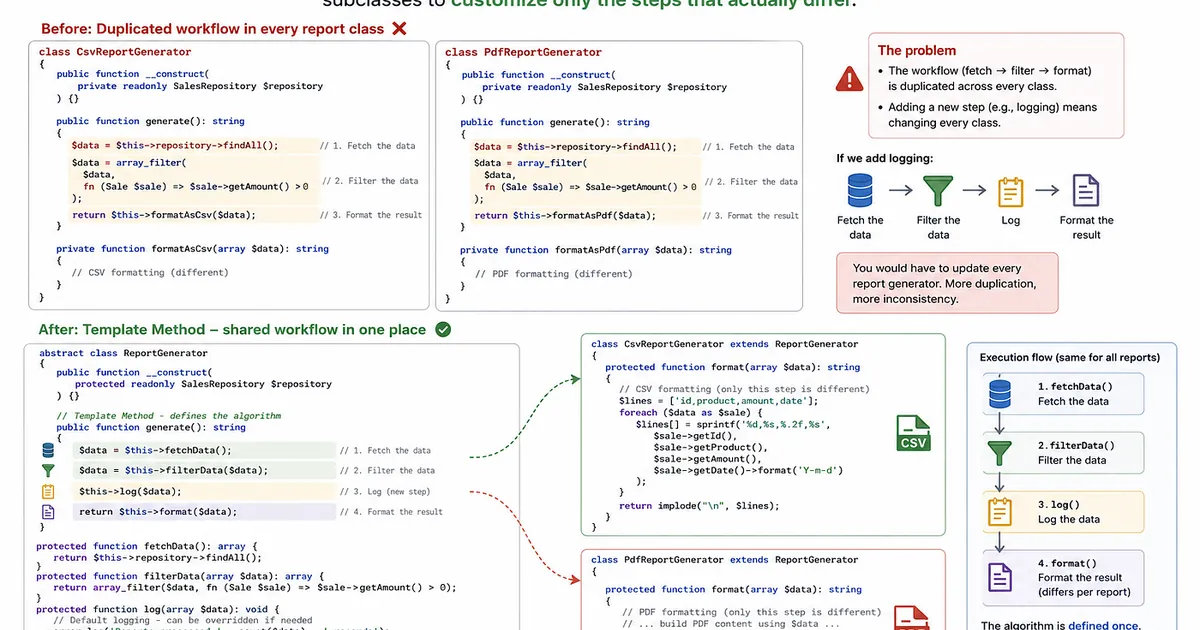Image resolution: width=1200 pixels, height=630 pixels.
Task: Click the 'class PdfReportGenerator' line in the Before panel
Action: click(523, 52)
